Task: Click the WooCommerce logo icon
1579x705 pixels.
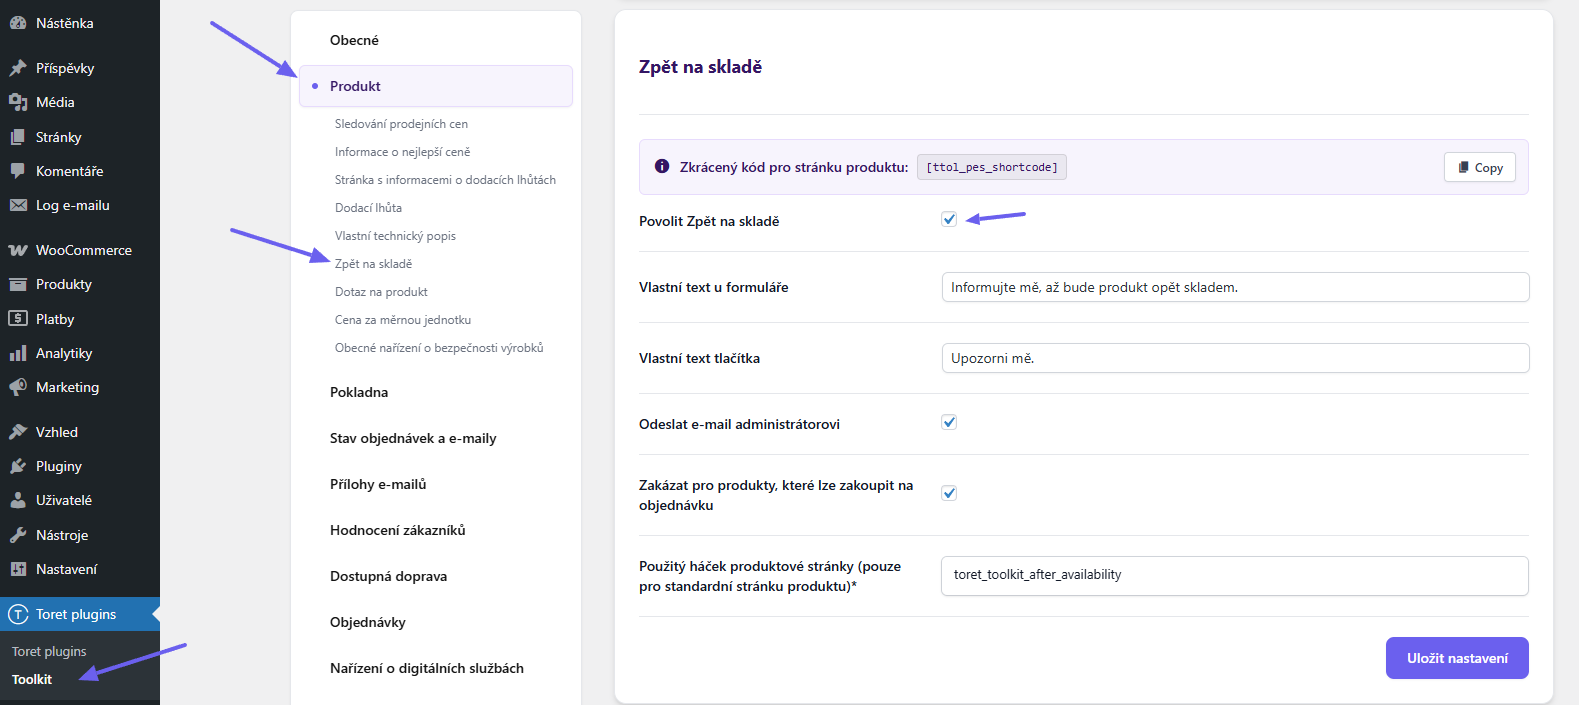Action: click(18, 250)
